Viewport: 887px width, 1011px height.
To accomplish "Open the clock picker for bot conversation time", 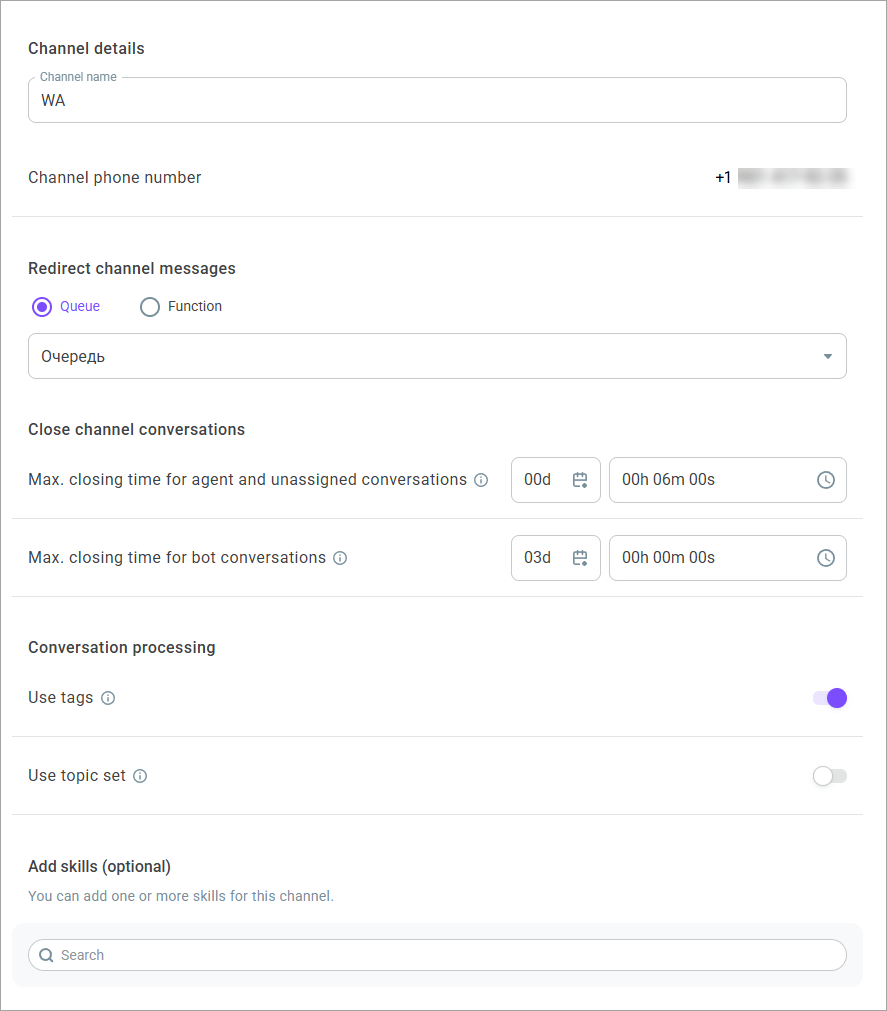I will tap(826, 558).
